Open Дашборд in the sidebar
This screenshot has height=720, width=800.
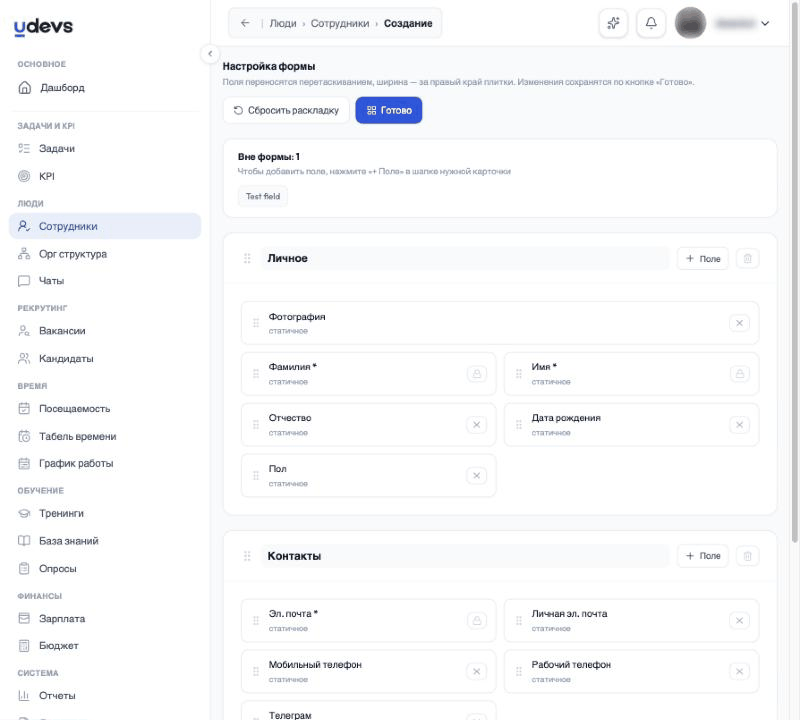(105, 88)
